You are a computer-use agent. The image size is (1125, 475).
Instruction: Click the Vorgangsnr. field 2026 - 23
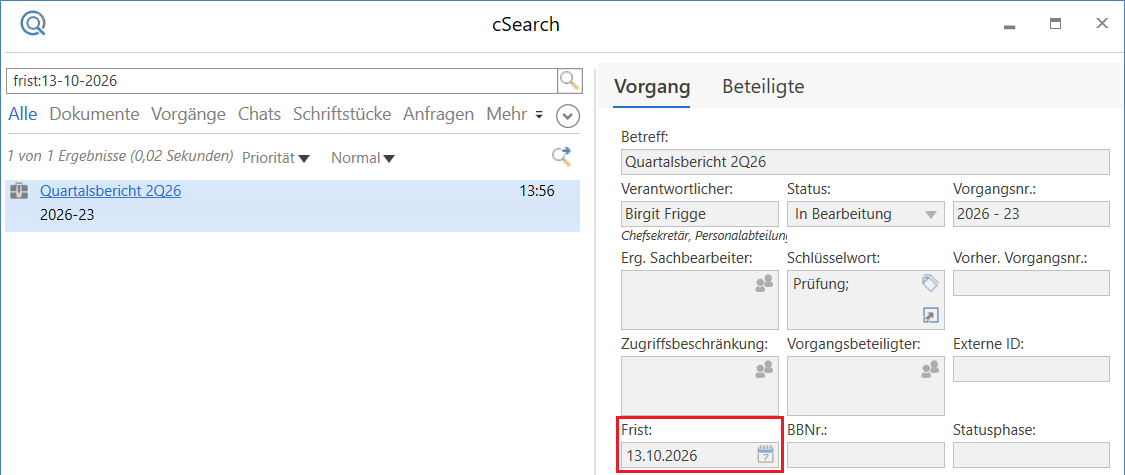[x=1031, y=214]
